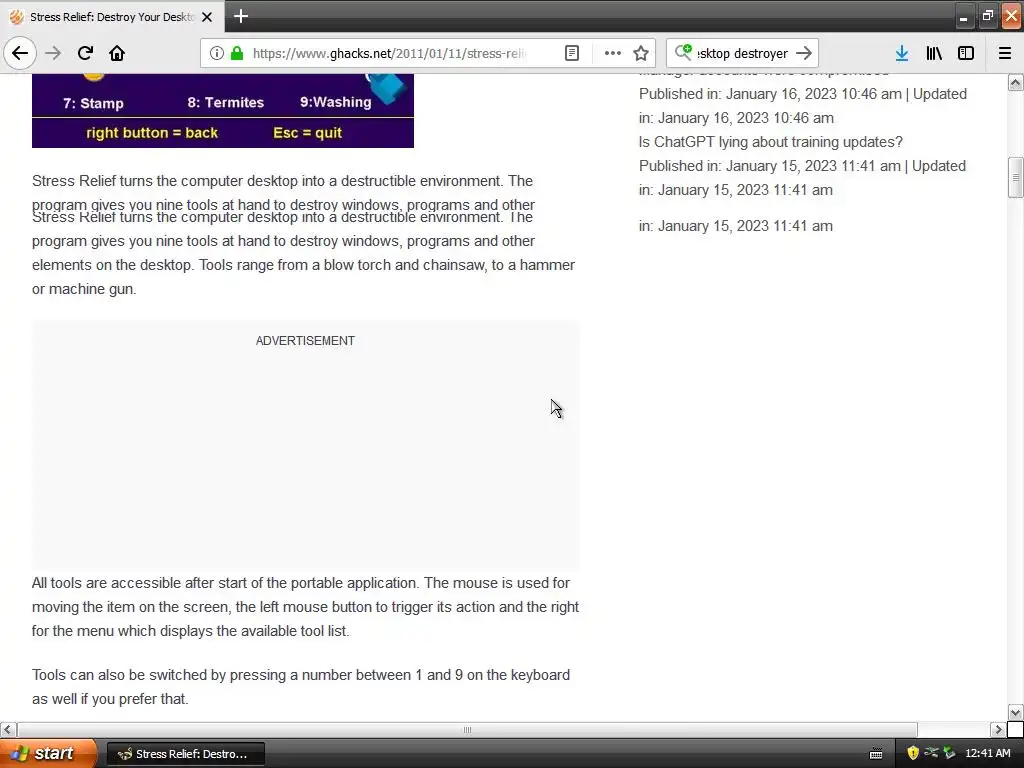The image size is (1024, 768).
Task: Click the horizontal scrollbar left arrow
Action: (8, 729)
